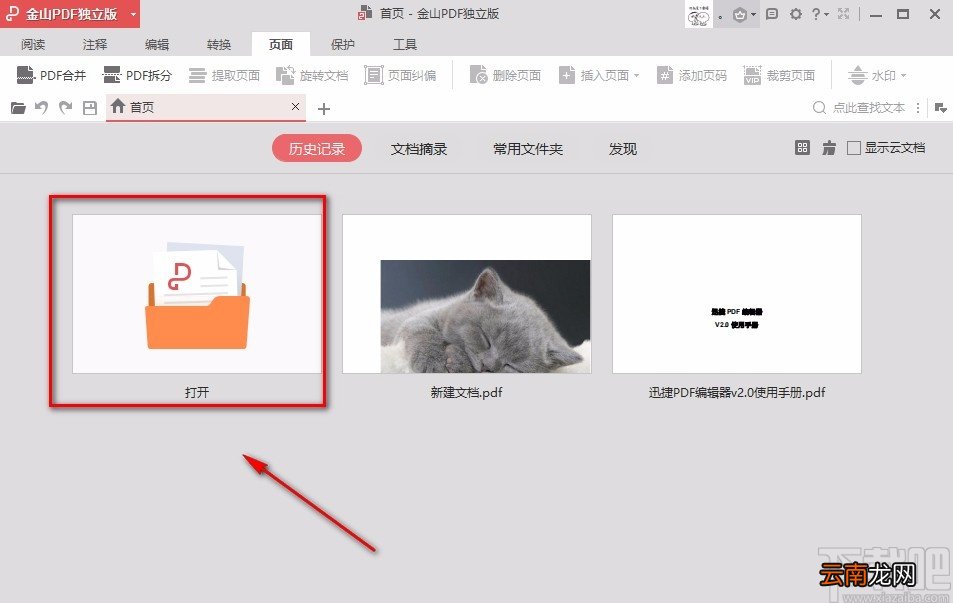Open the 迅捷PDF编辑器v2.0使用手册.pdf thumbnail
This screenshot has width=953, height=603.
coord(737,294)
